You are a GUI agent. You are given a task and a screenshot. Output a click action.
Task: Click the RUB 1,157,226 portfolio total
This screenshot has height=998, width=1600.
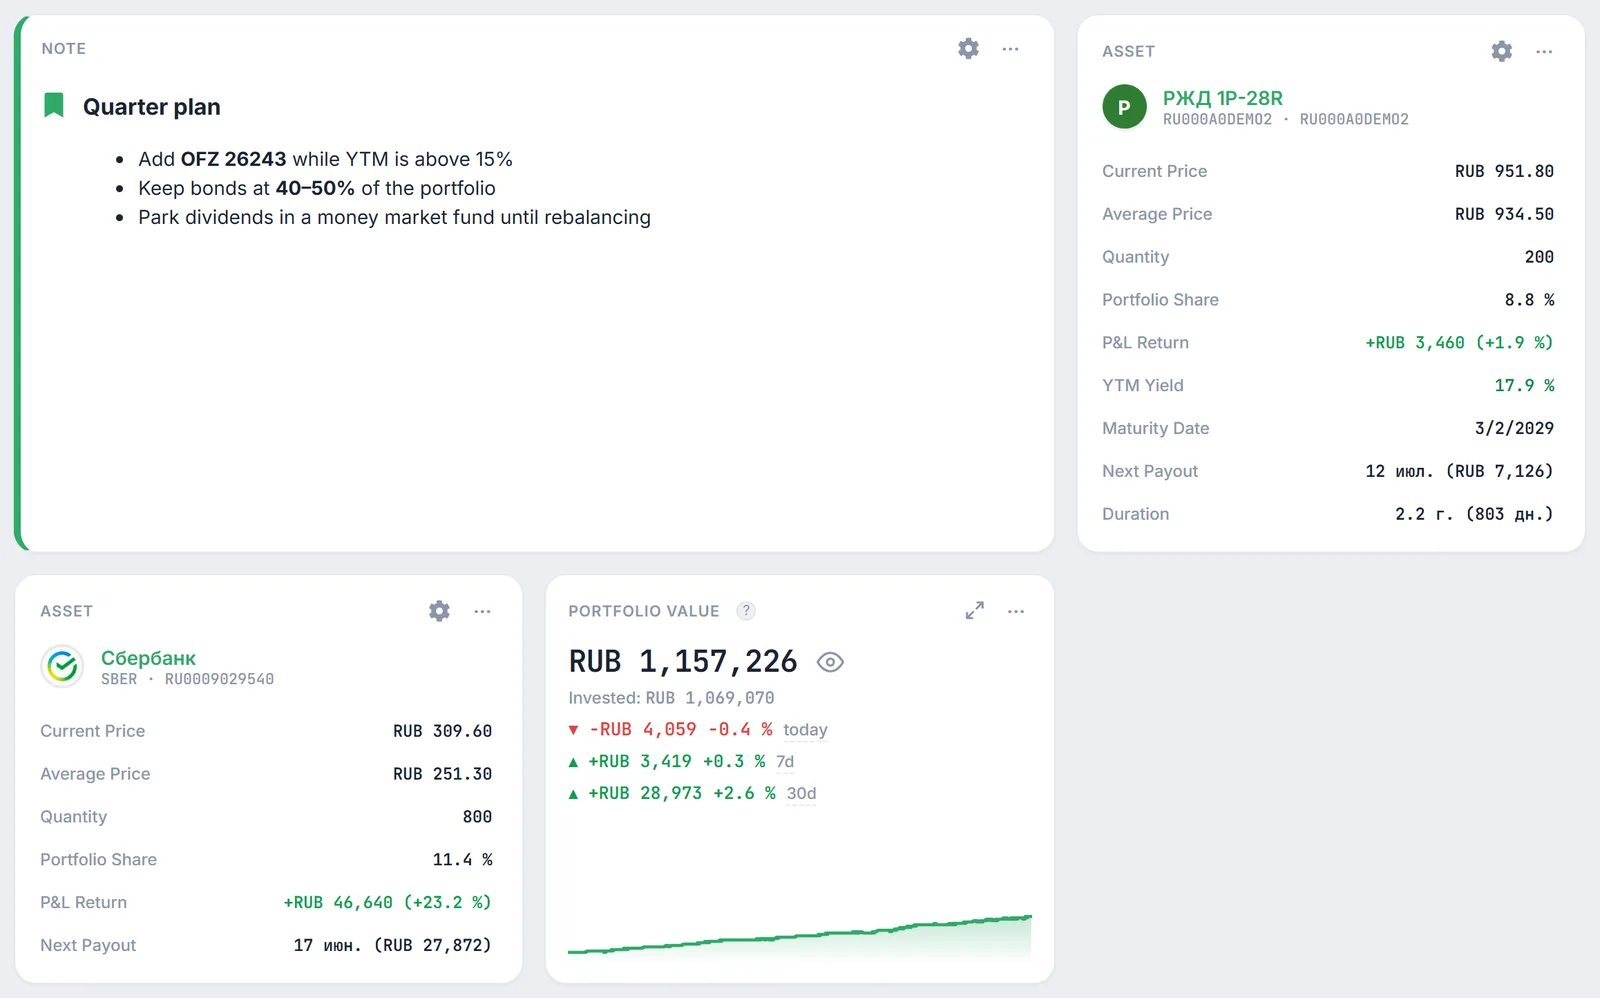[x=683, y=662]
